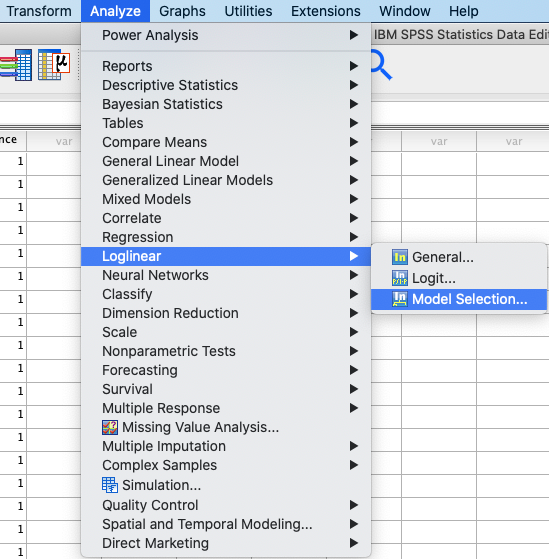
Task: Choose Model Selection... in Loglinear submenu
Action: 459,299
